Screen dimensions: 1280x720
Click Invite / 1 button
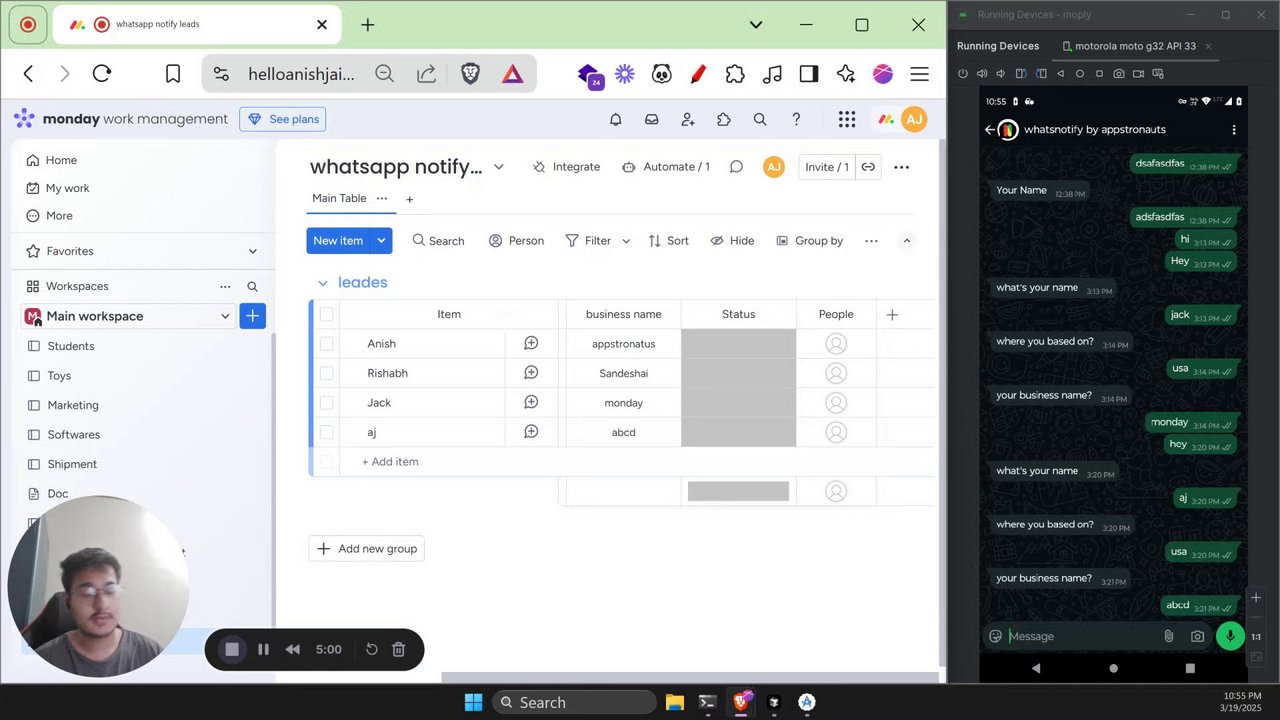(827, 167)
